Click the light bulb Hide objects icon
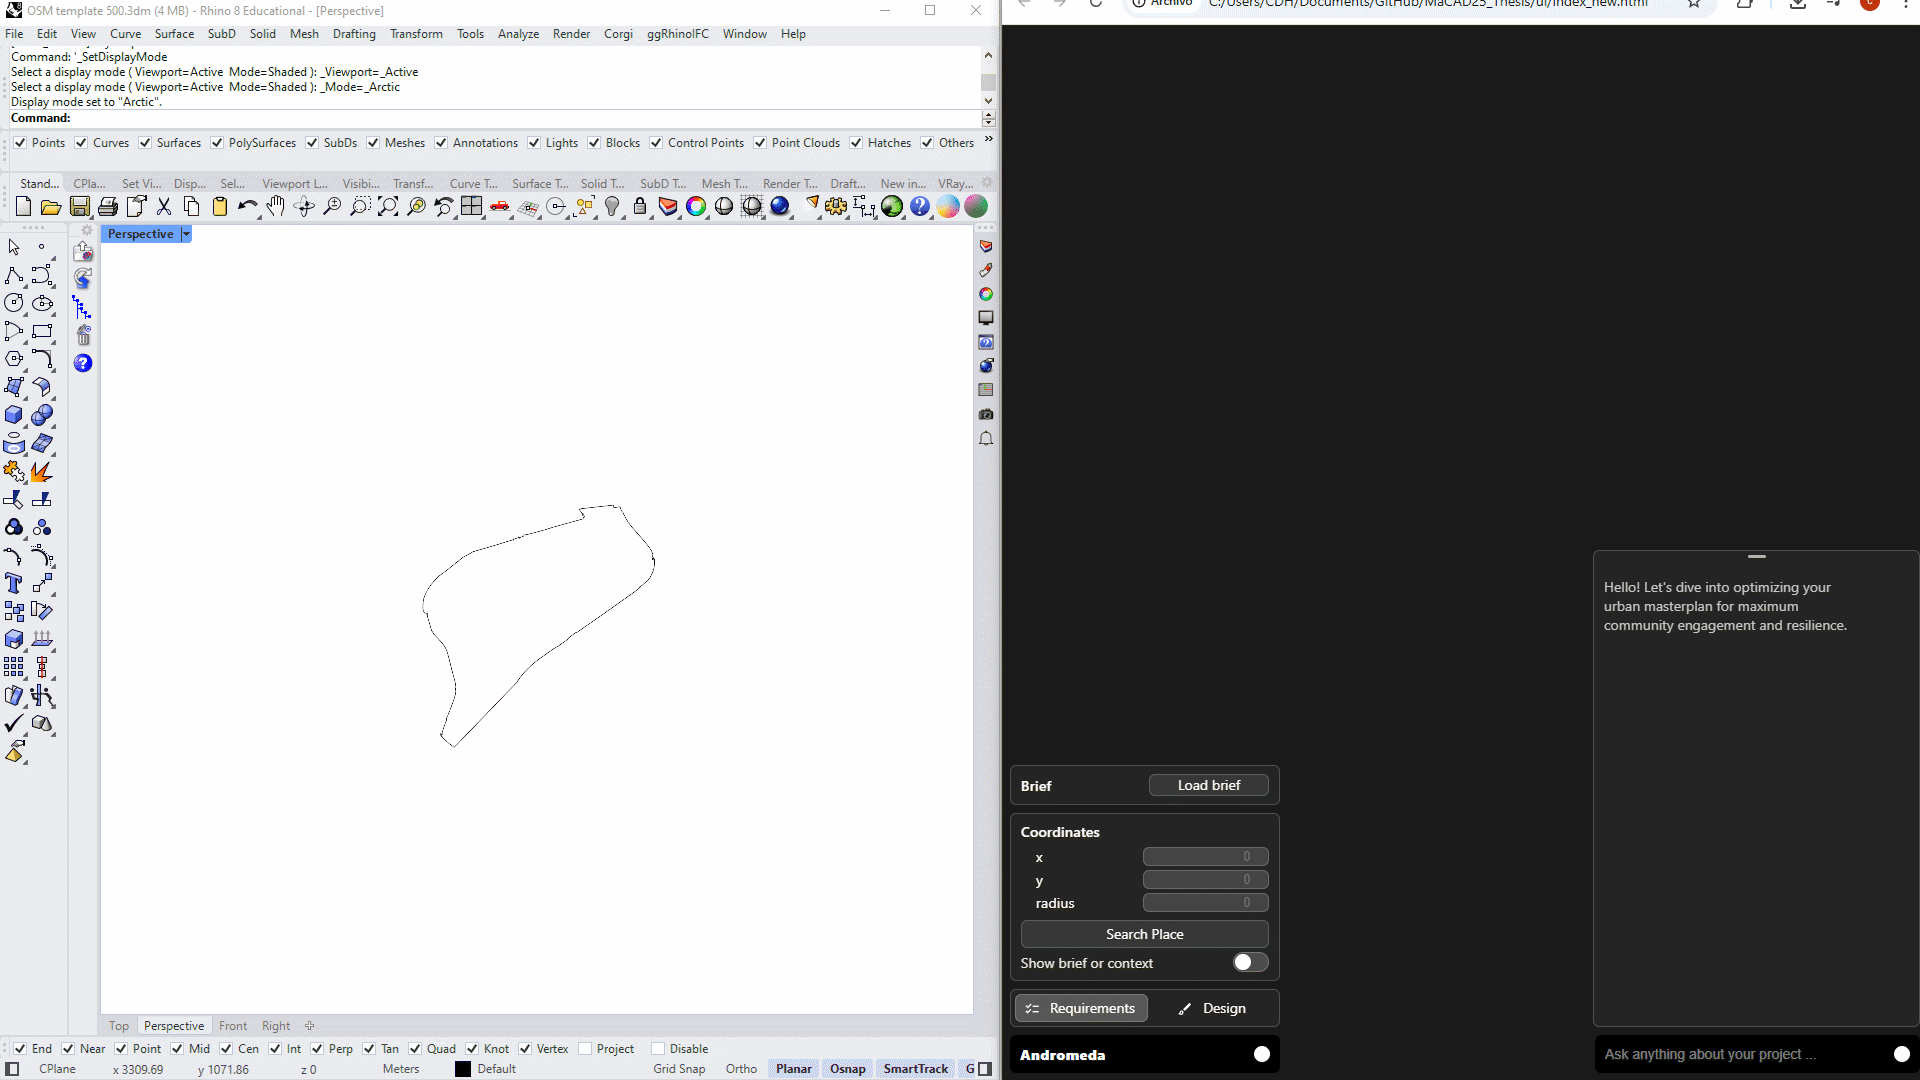This screenshot has height=1080, width=1920. [x=612, y=207]
